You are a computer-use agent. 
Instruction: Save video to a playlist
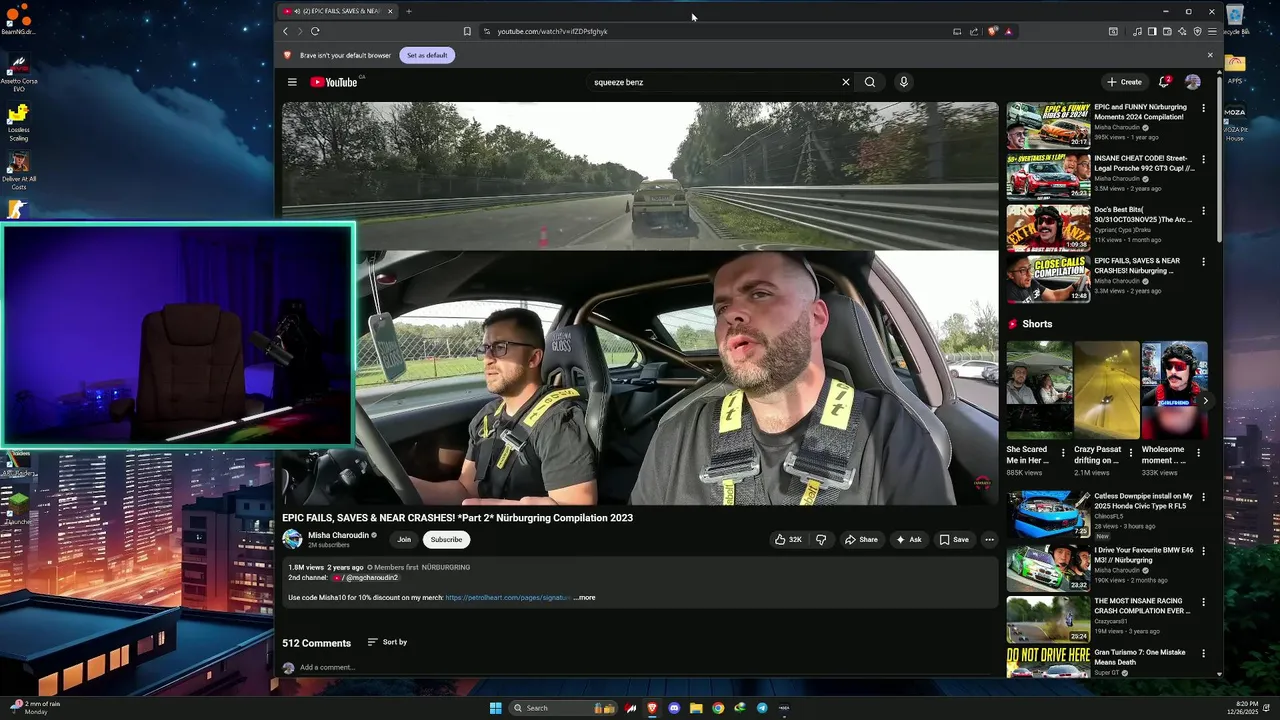954,539
